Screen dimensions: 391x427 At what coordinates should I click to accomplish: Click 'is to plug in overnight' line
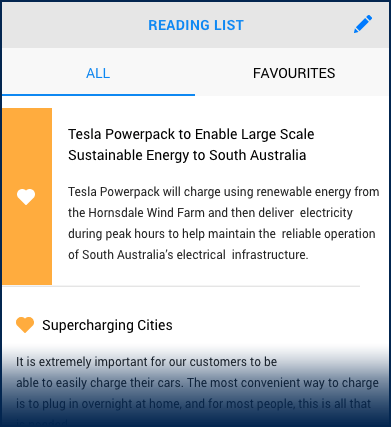point(193,404)
